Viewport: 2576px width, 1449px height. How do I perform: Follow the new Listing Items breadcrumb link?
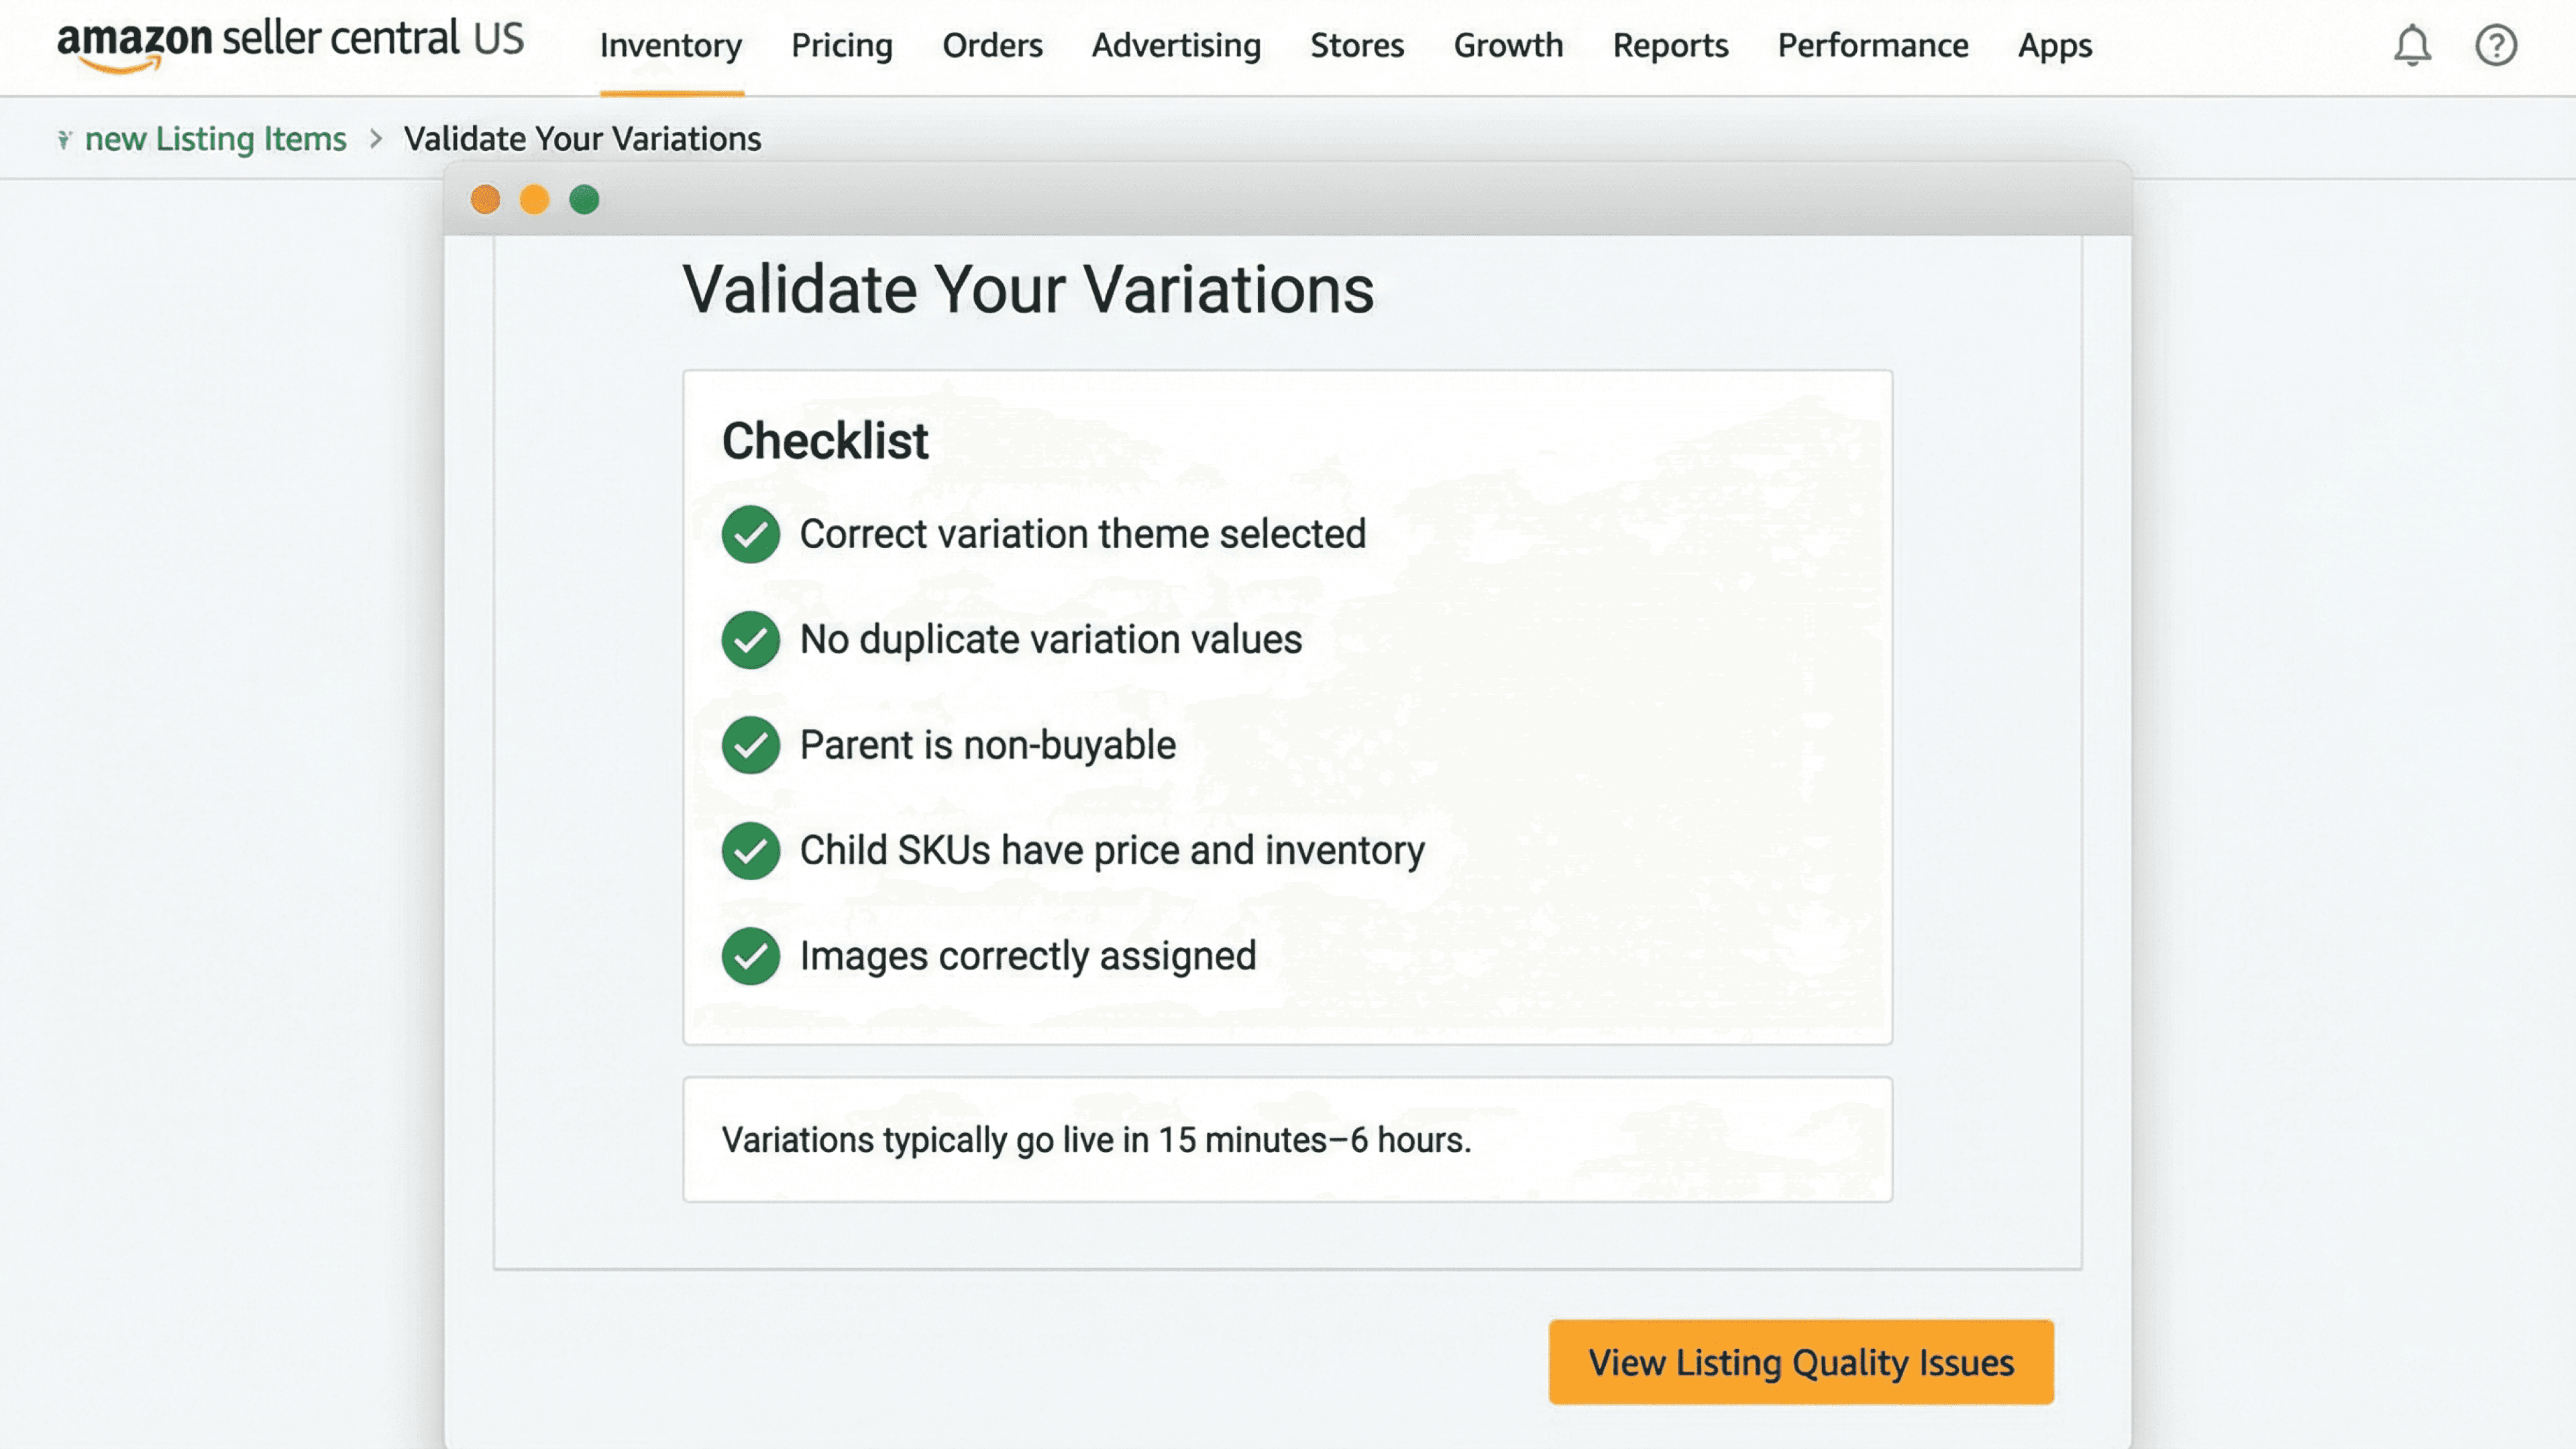click(x=215, y=139)
